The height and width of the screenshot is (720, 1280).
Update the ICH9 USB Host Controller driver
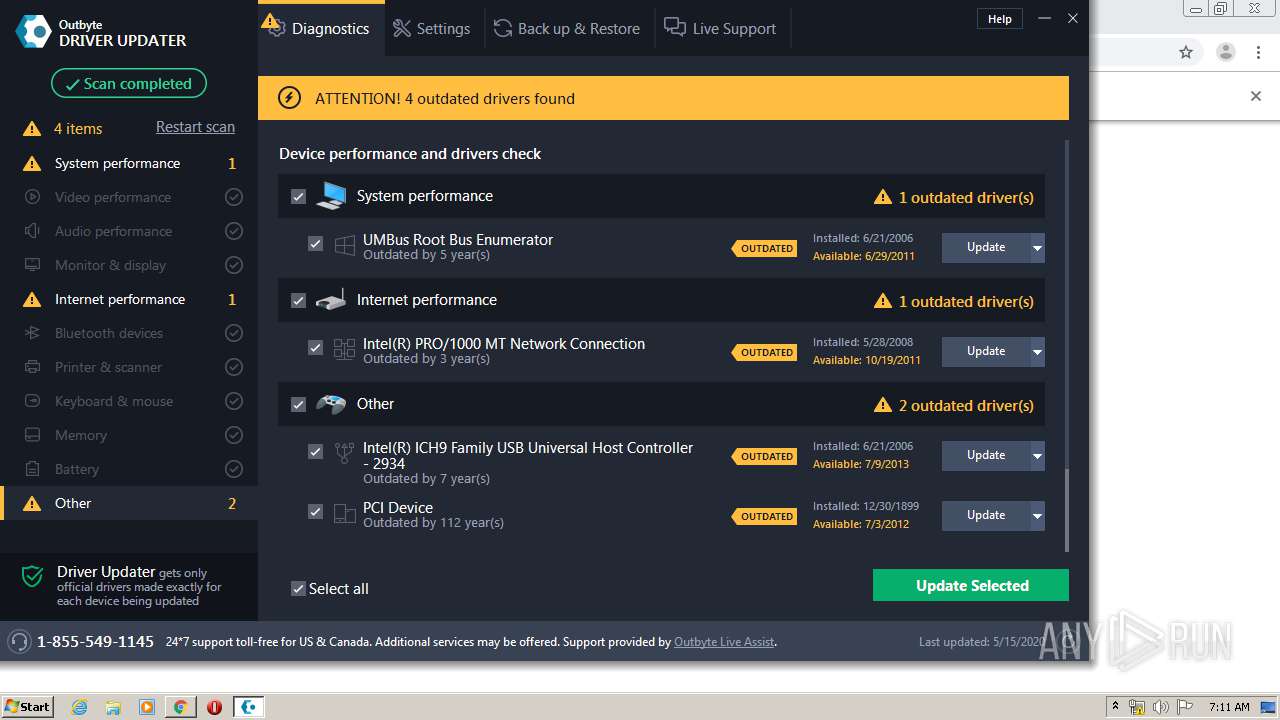986,456
